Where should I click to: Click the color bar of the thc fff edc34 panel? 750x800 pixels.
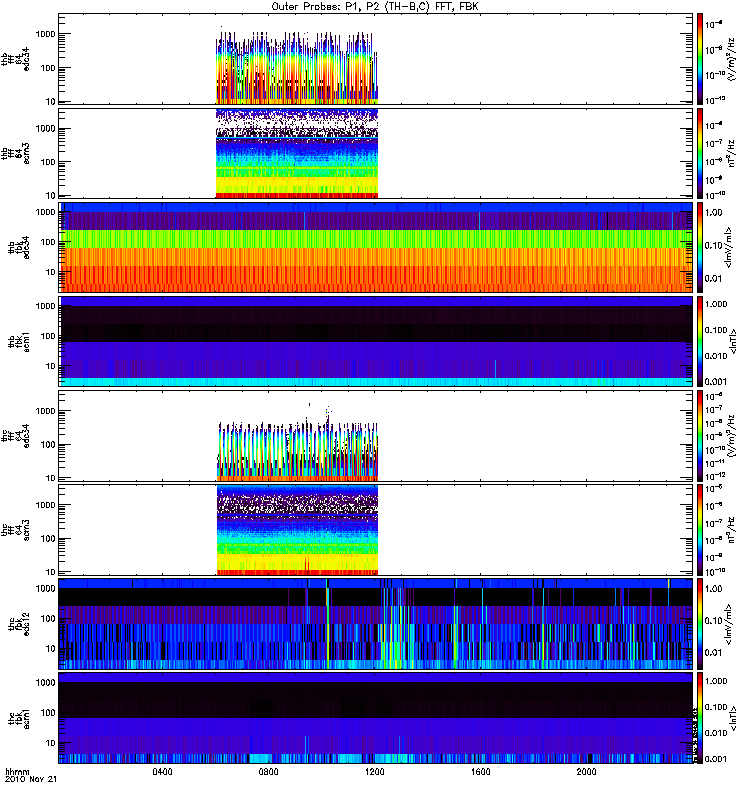pyautogui.click(x=700, y=436)
